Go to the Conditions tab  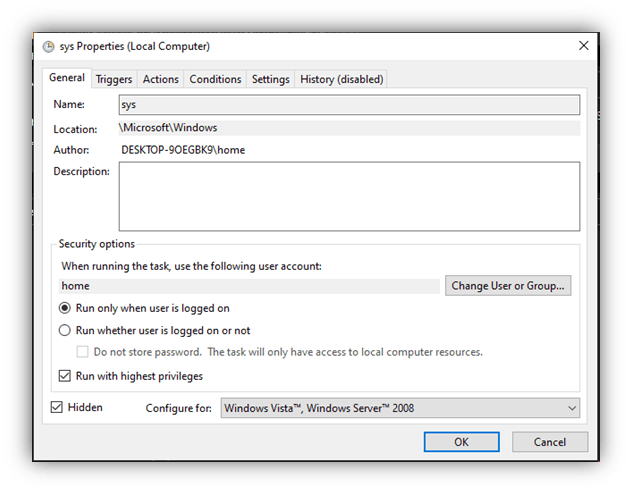click(x=215, y=79)
